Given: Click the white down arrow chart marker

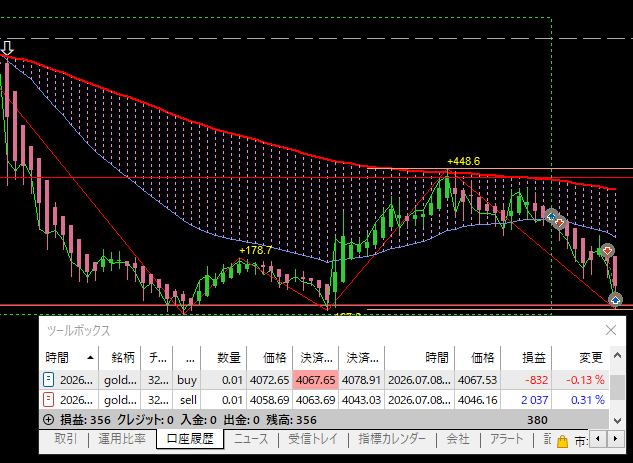Looking at the screenshot, I should [x=7, y=48].
